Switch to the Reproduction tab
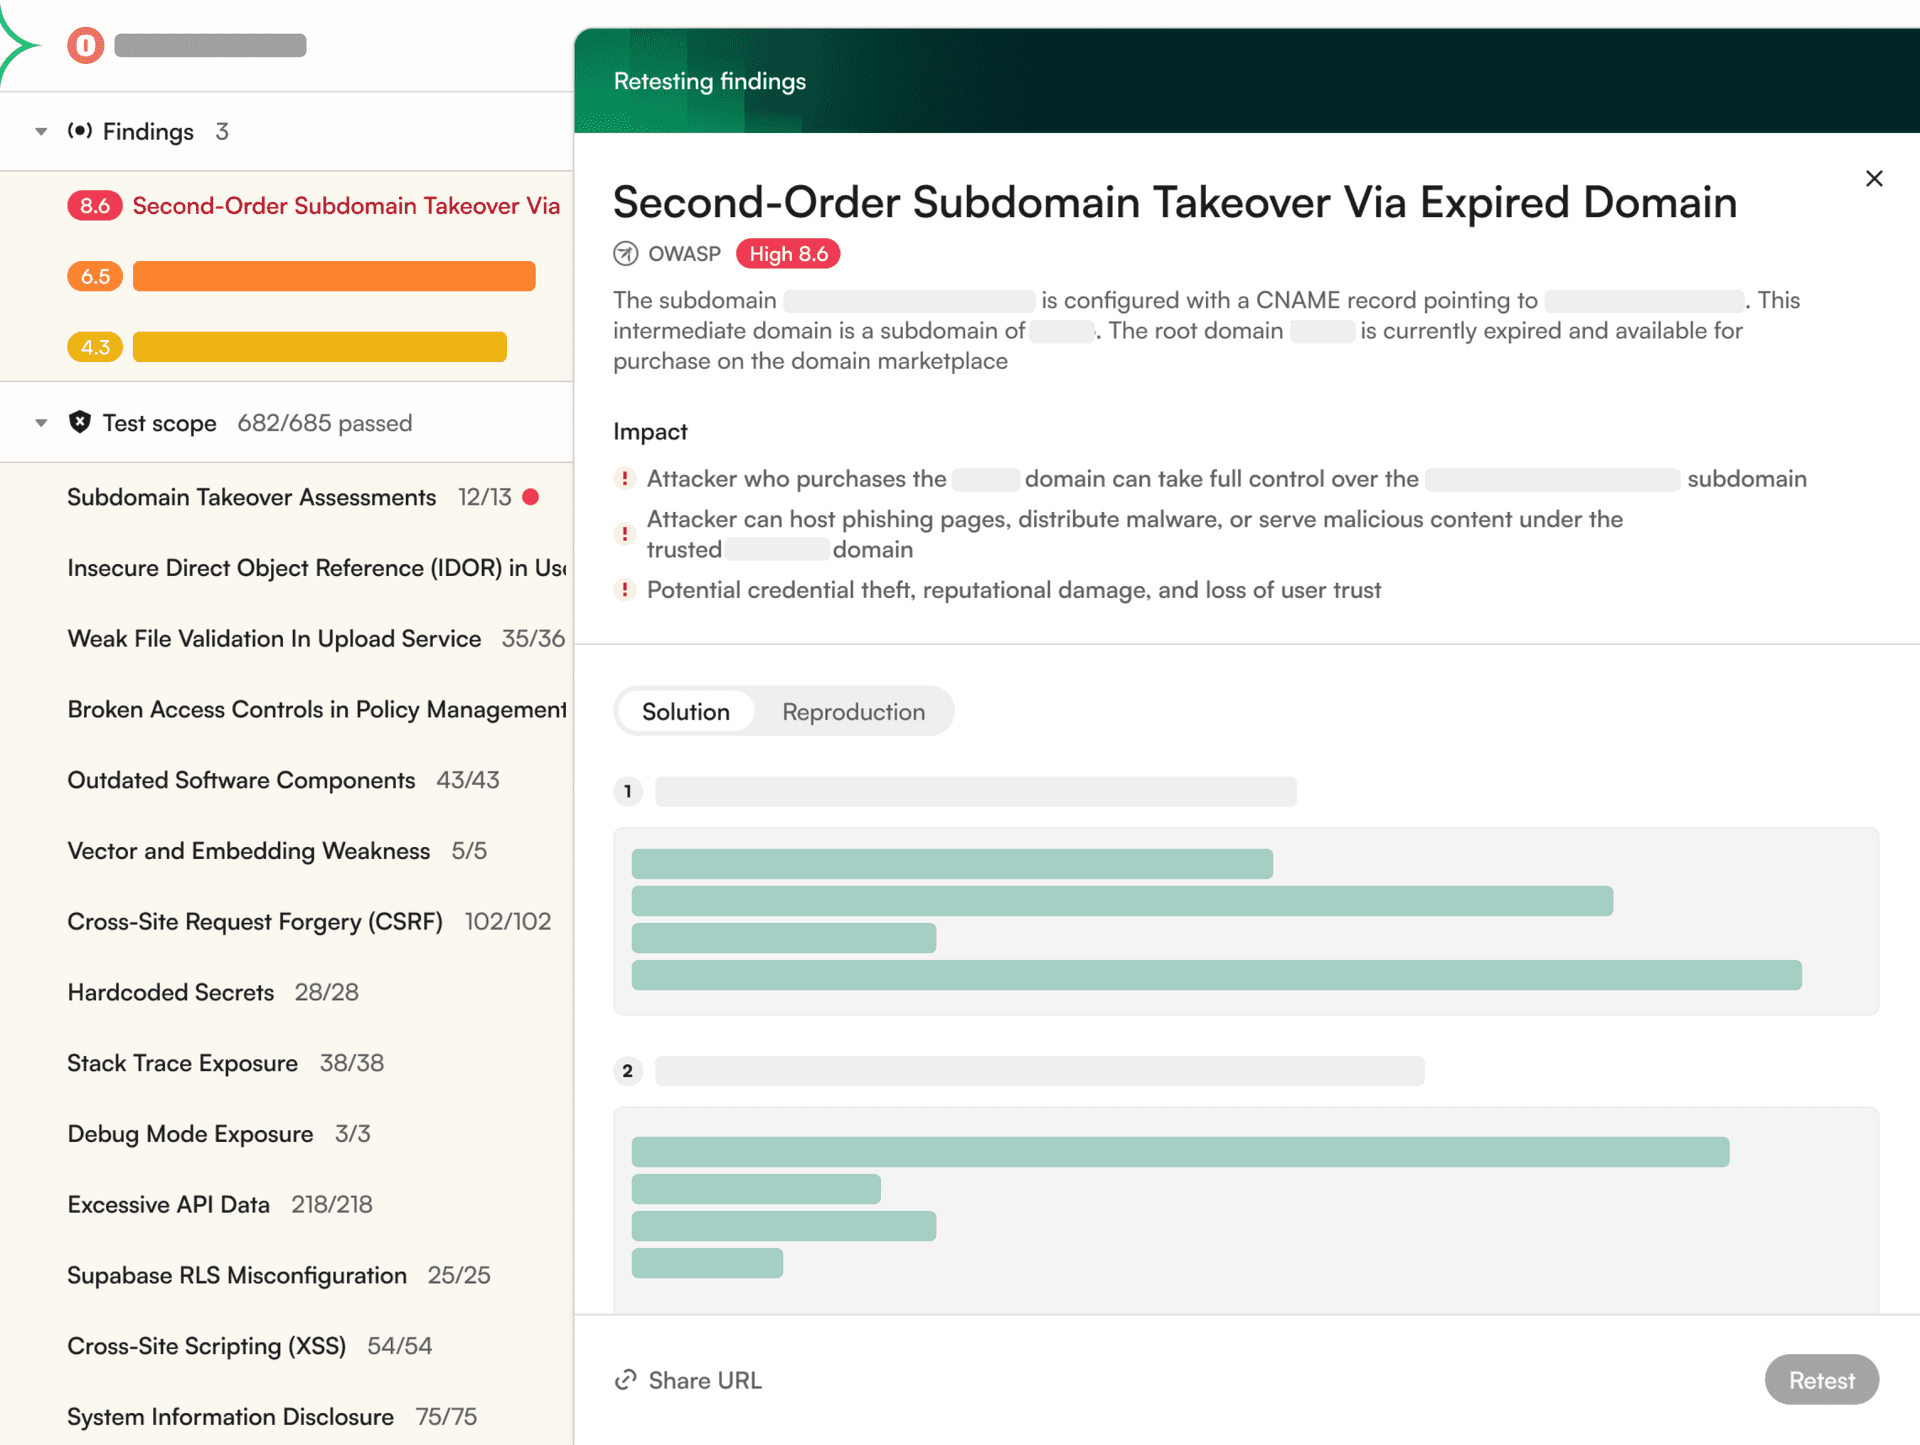Image resolution: width=1920 pixels, height=1445 pixels. pos(853,711)
